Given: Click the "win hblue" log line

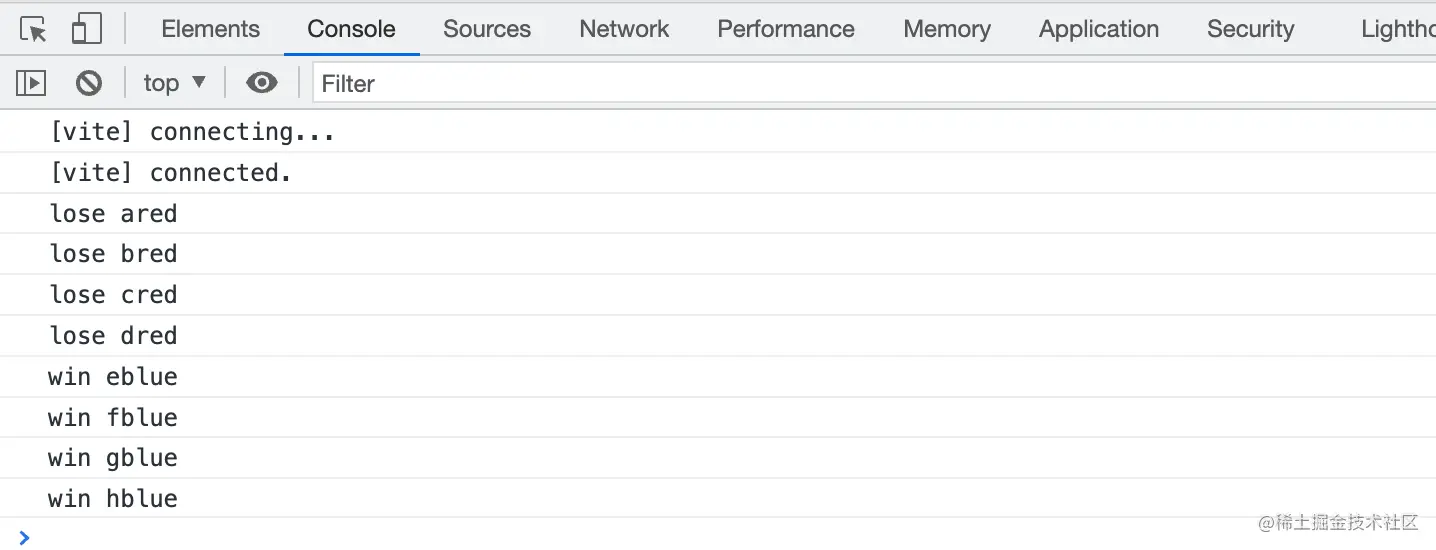Looking at the screenshot, I should (113, 498).
